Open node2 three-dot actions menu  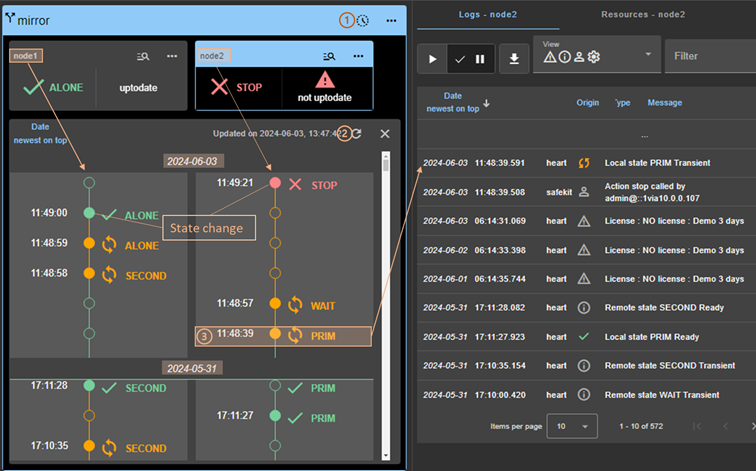(x=357, y=57)
